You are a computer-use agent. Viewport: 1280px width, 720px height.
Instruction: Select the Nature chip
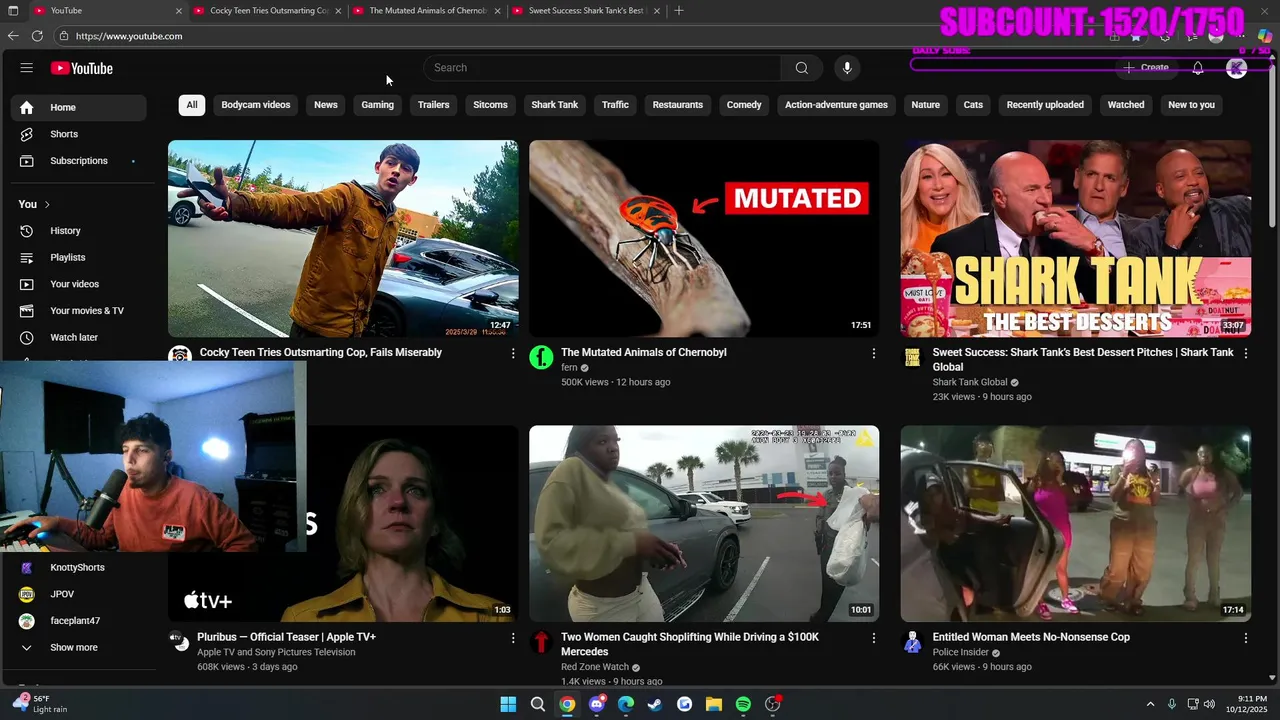pos(926,105)
